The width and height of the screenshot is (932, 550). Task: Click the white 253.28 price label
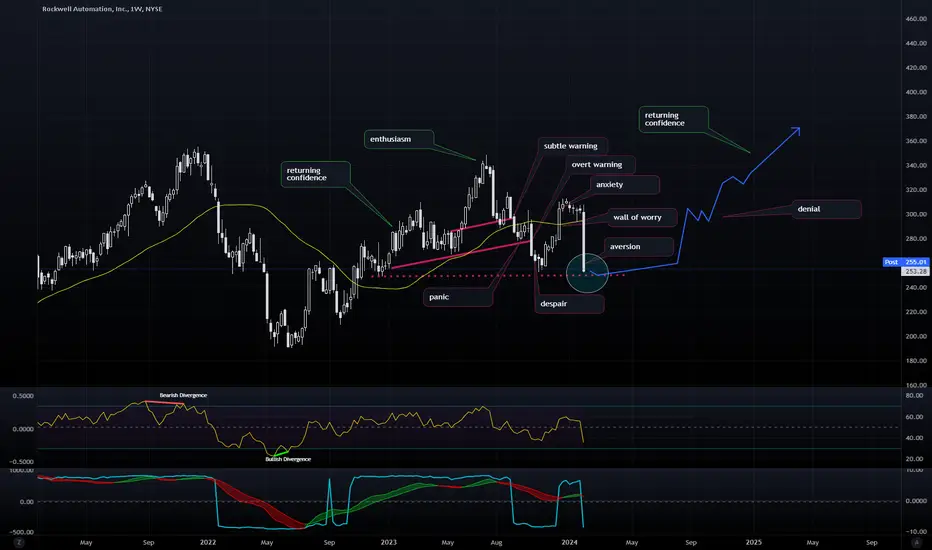915,271
